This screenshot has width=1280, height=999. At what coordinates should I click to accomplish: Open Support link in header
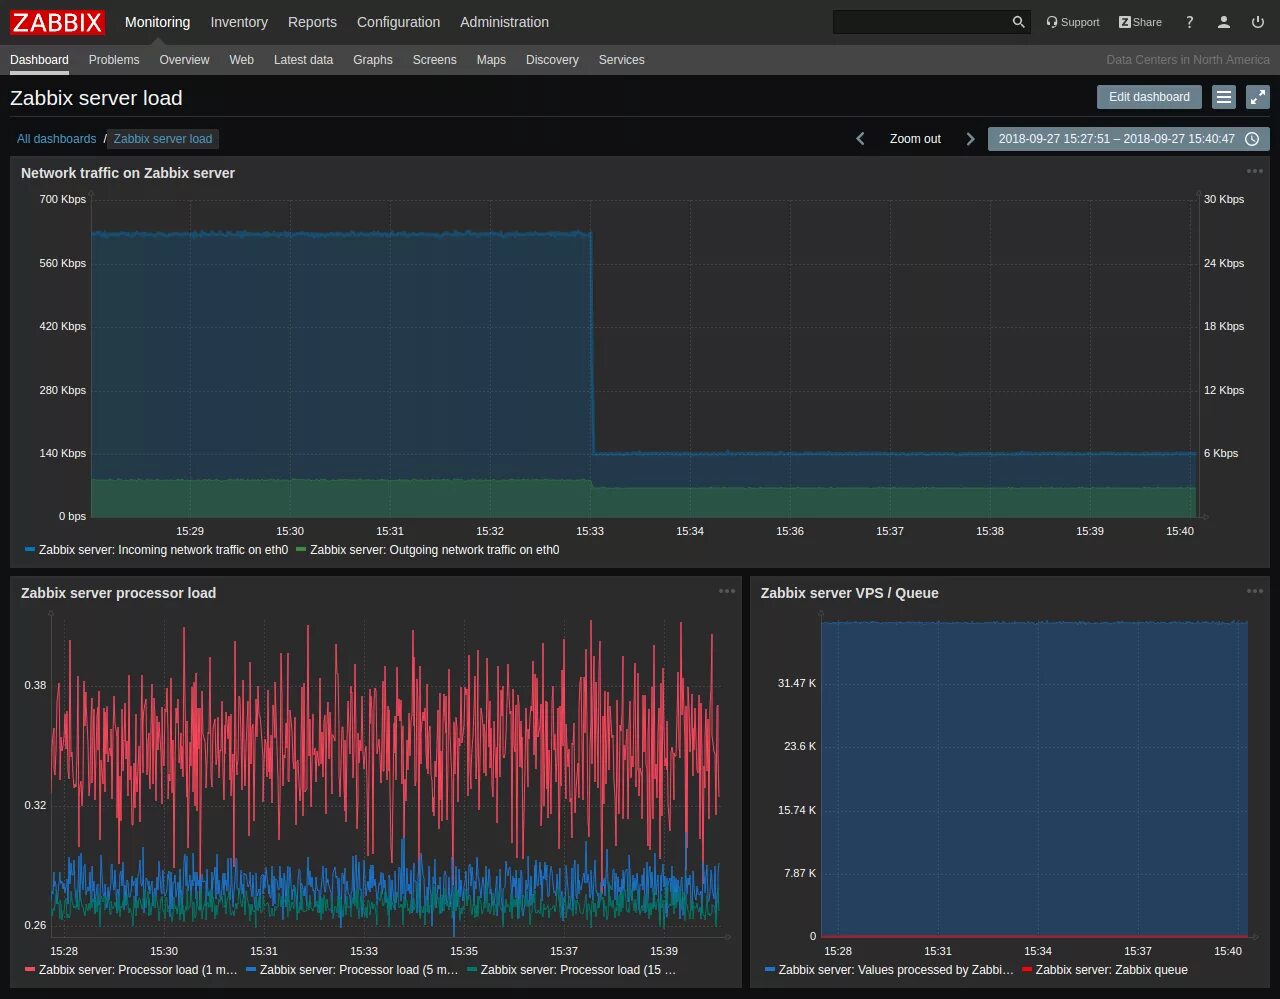coord(1072,22)
